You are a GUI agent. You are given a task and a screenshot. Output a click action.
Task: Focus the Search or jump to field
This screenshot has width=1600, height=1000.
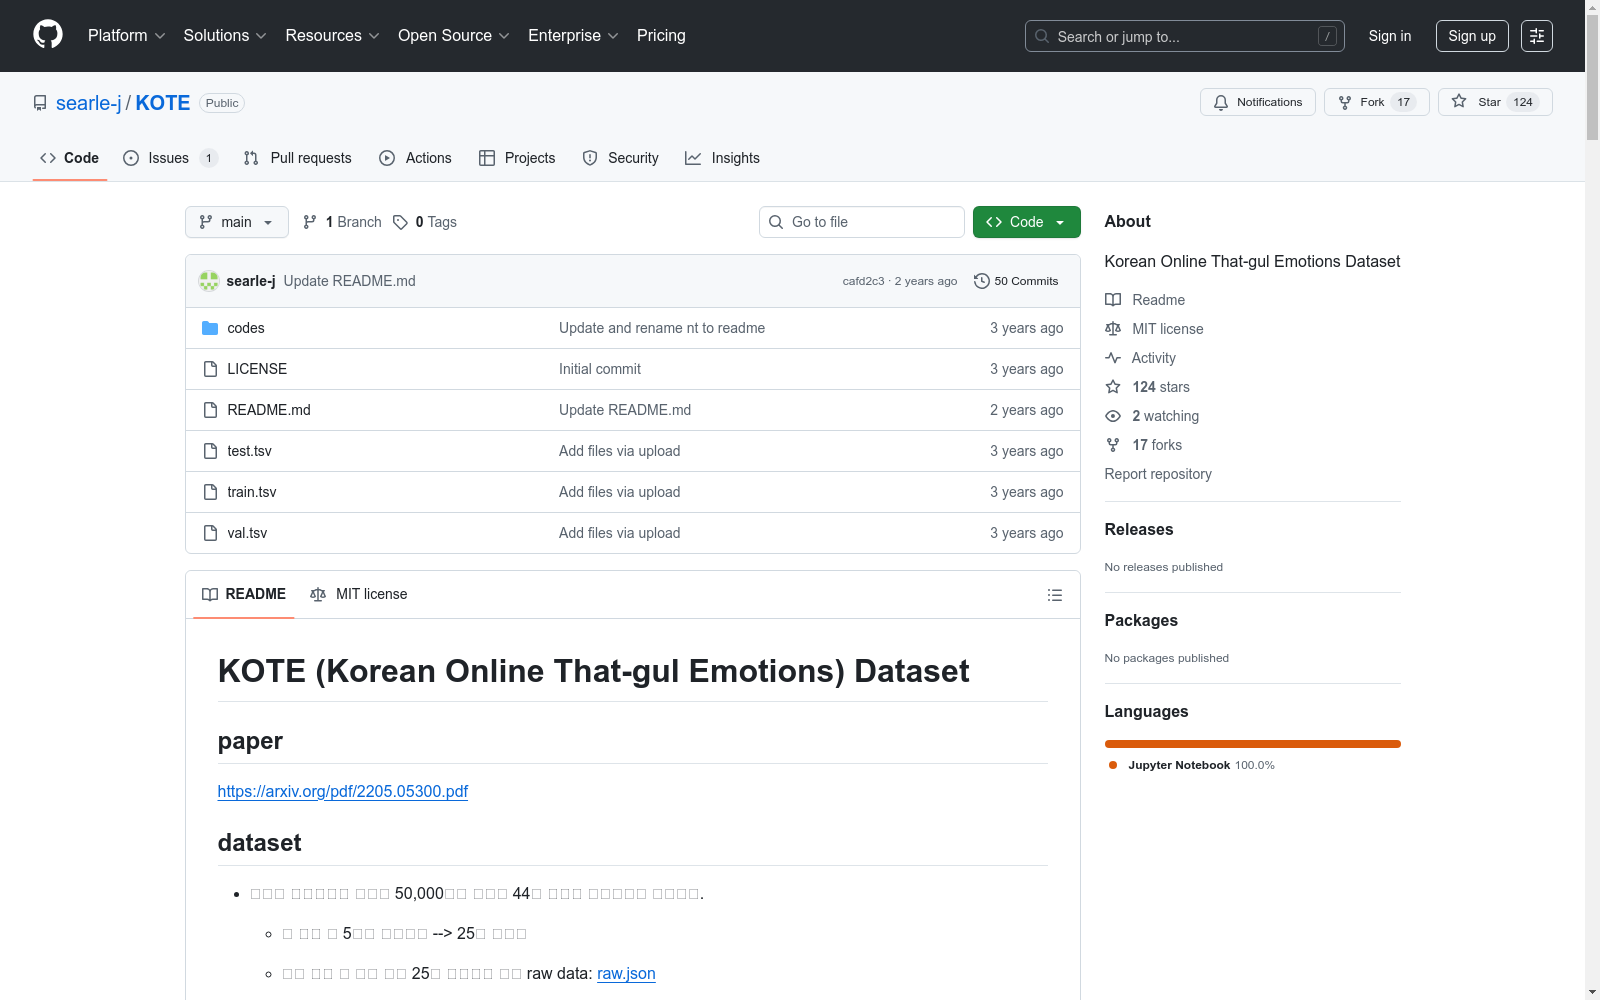1185,36
